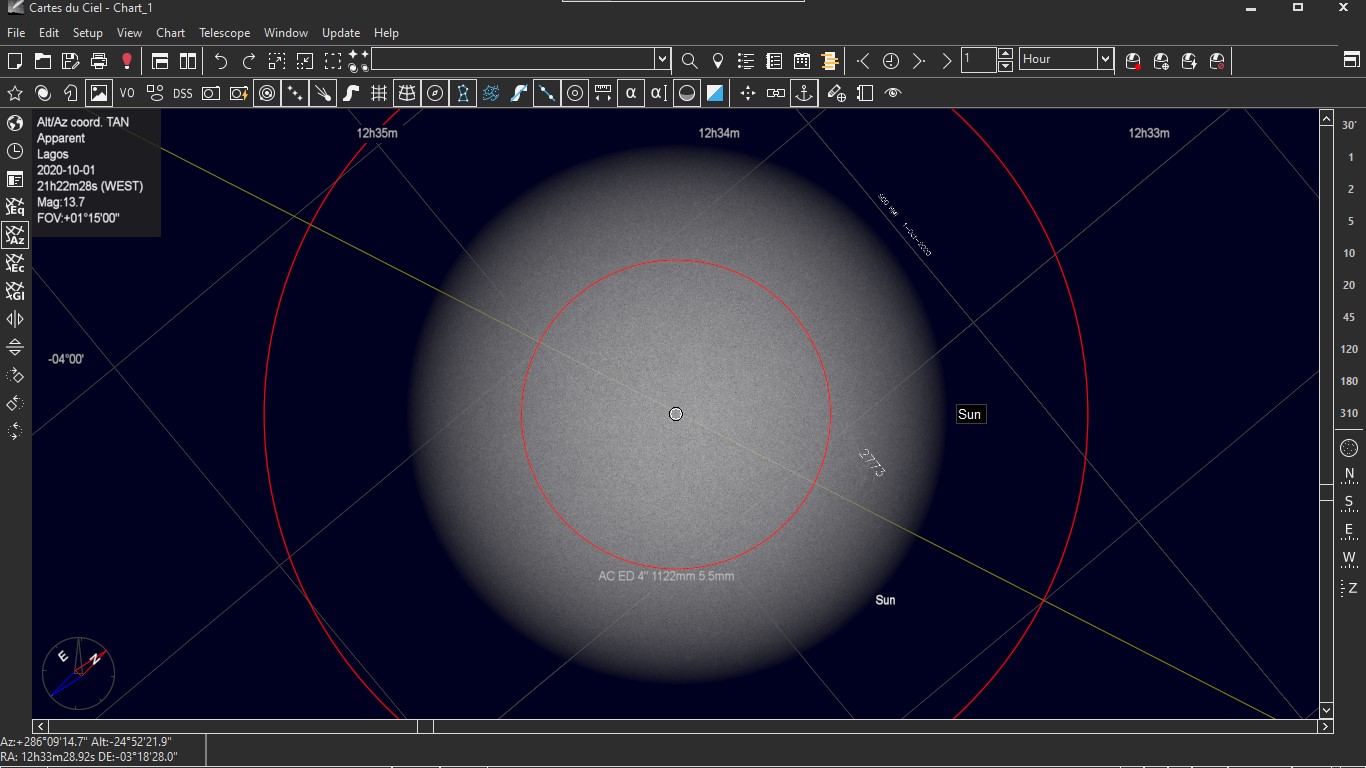Open the Chart menu
The image size is (1366, 768).
coord(171,33)
